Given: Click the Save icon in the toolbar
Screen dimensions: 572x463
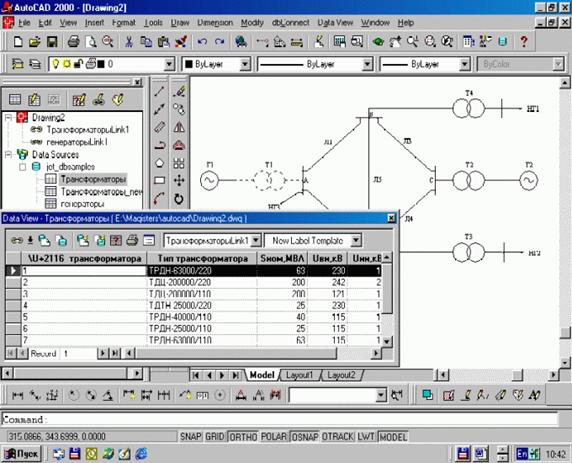Looking at the screenshot, I should pos(52,42).
